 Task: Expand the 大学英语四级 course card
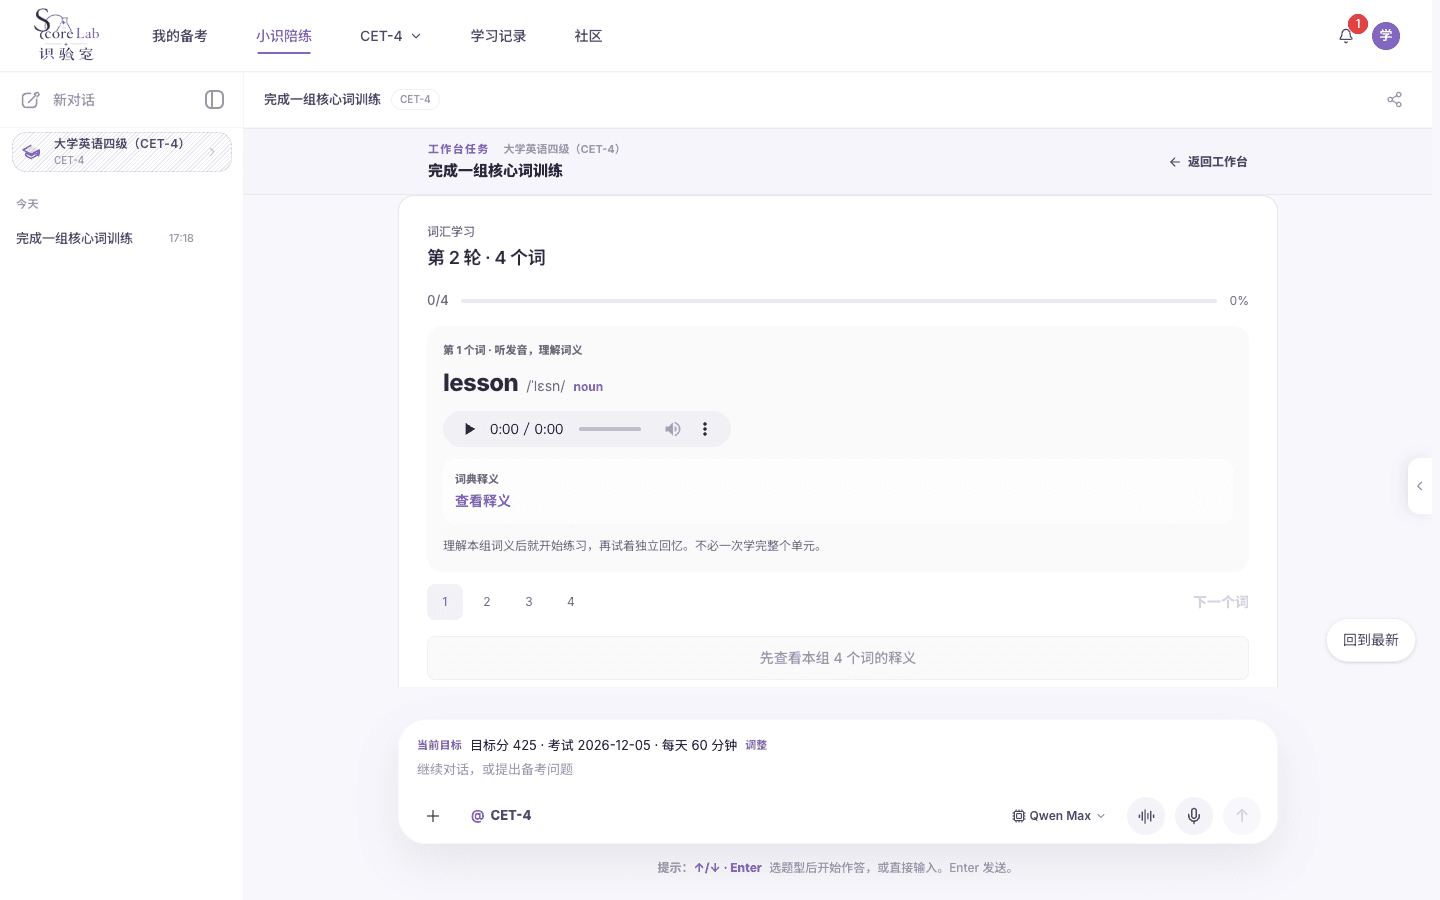[x=122, y=152]
